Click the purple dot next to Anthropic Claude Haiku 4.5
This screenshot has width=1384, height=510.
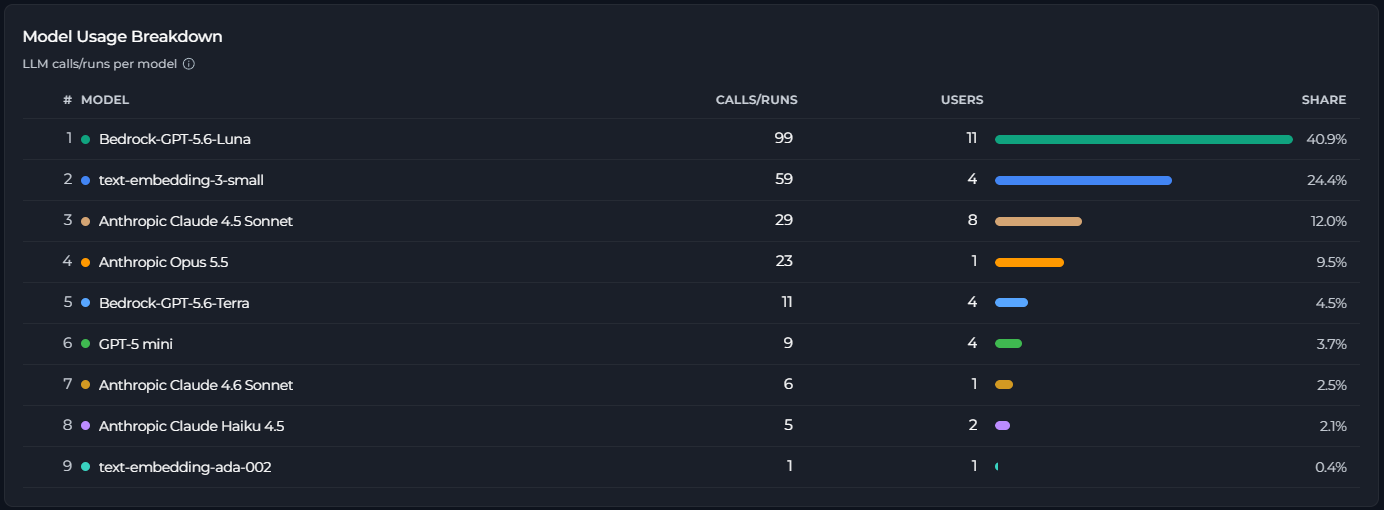86,426
